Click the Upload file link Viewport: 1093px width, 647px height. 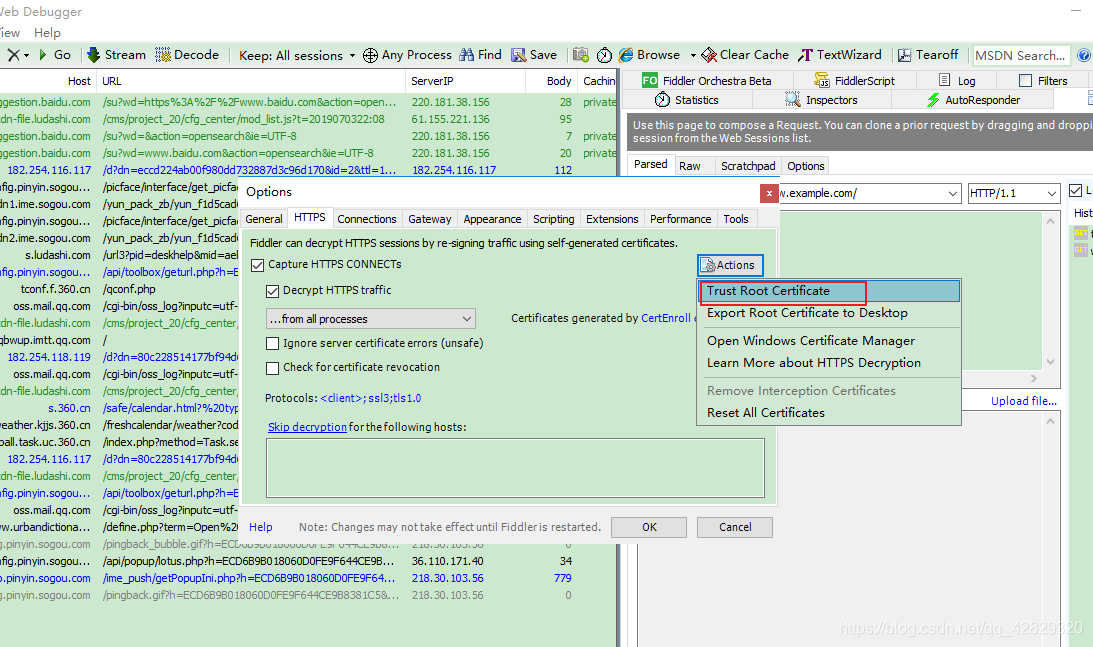[x=1023, y=401]
